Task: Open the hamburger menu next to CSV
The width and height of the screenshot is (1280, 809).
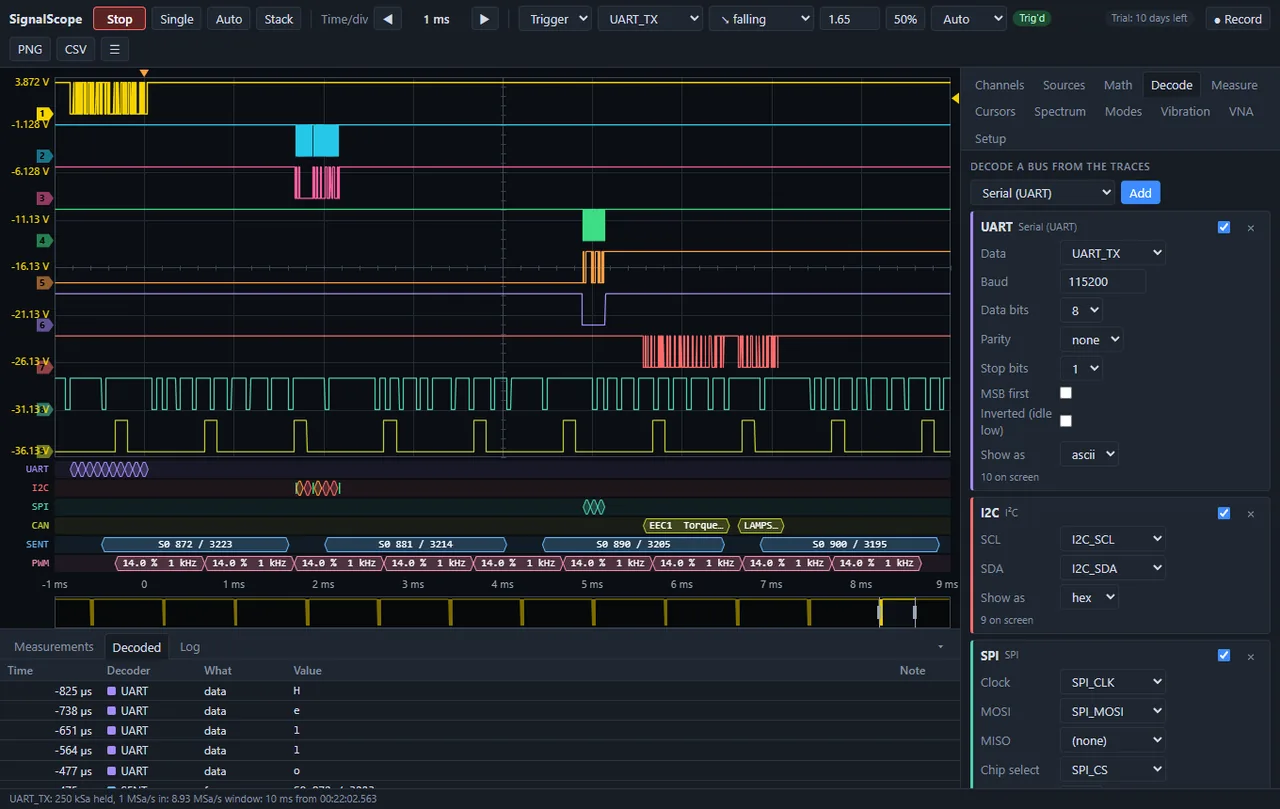Action: pos(114,49)
